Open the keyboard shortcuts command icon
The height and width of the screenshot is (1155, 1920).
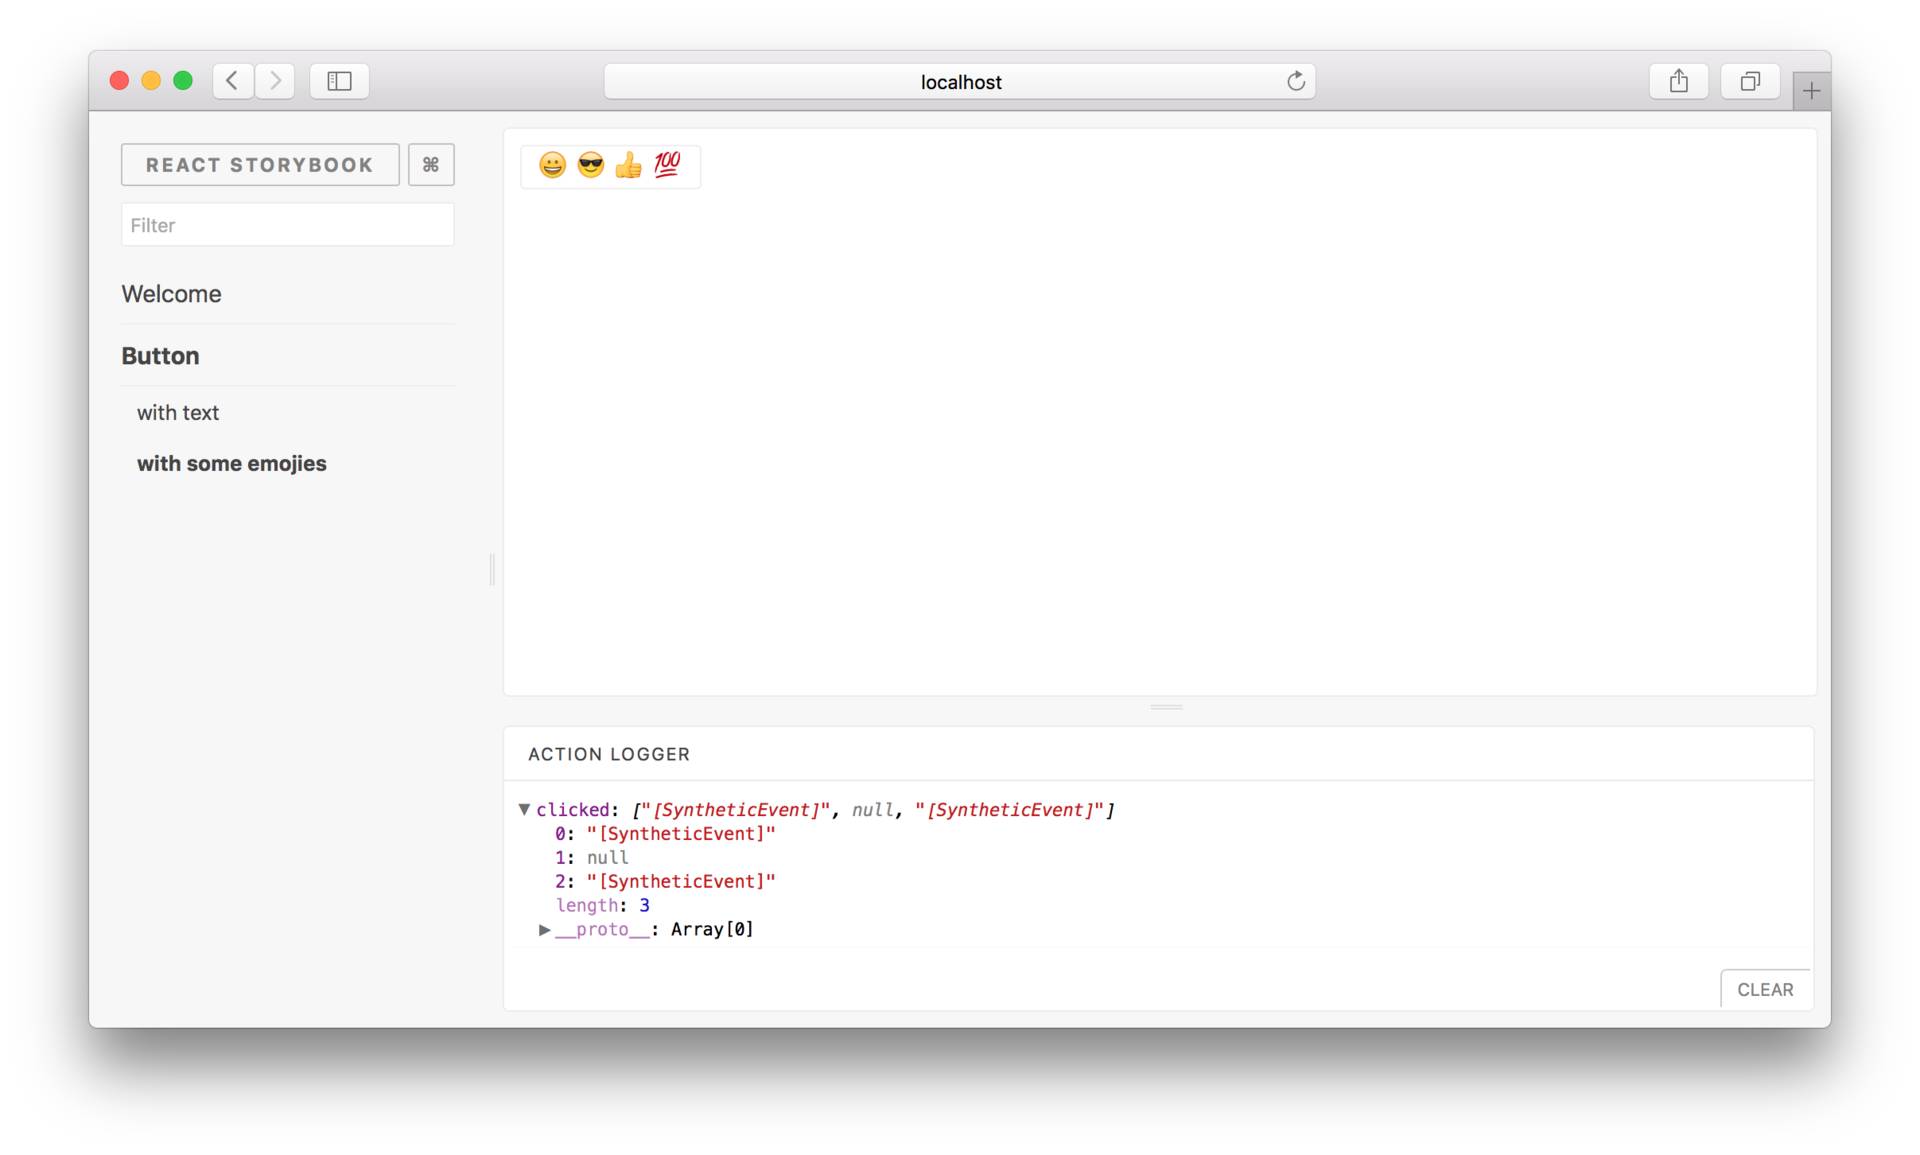[x=431, y=165]
